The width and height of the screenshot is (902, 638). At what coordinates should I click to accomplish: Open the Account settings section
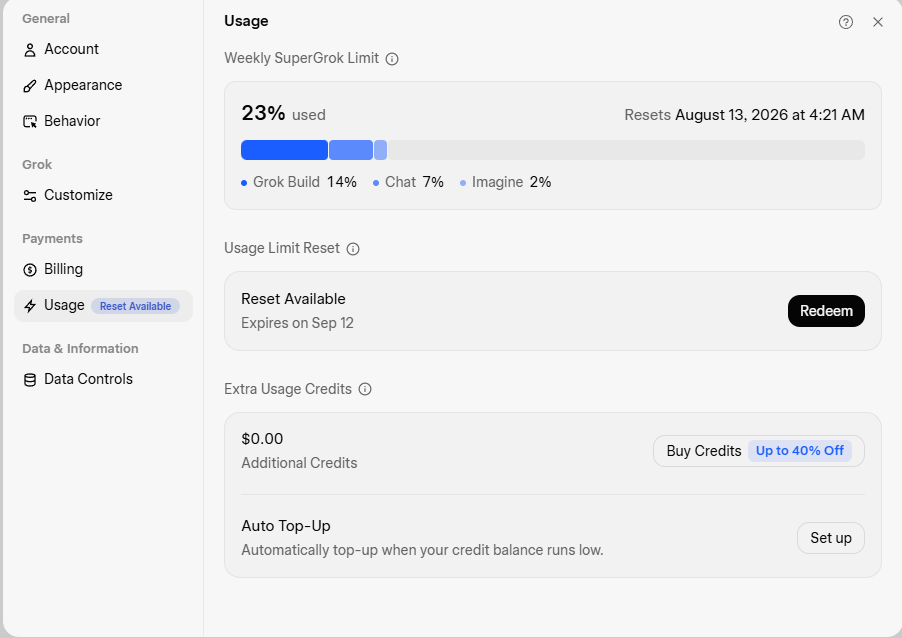point(103,49)
